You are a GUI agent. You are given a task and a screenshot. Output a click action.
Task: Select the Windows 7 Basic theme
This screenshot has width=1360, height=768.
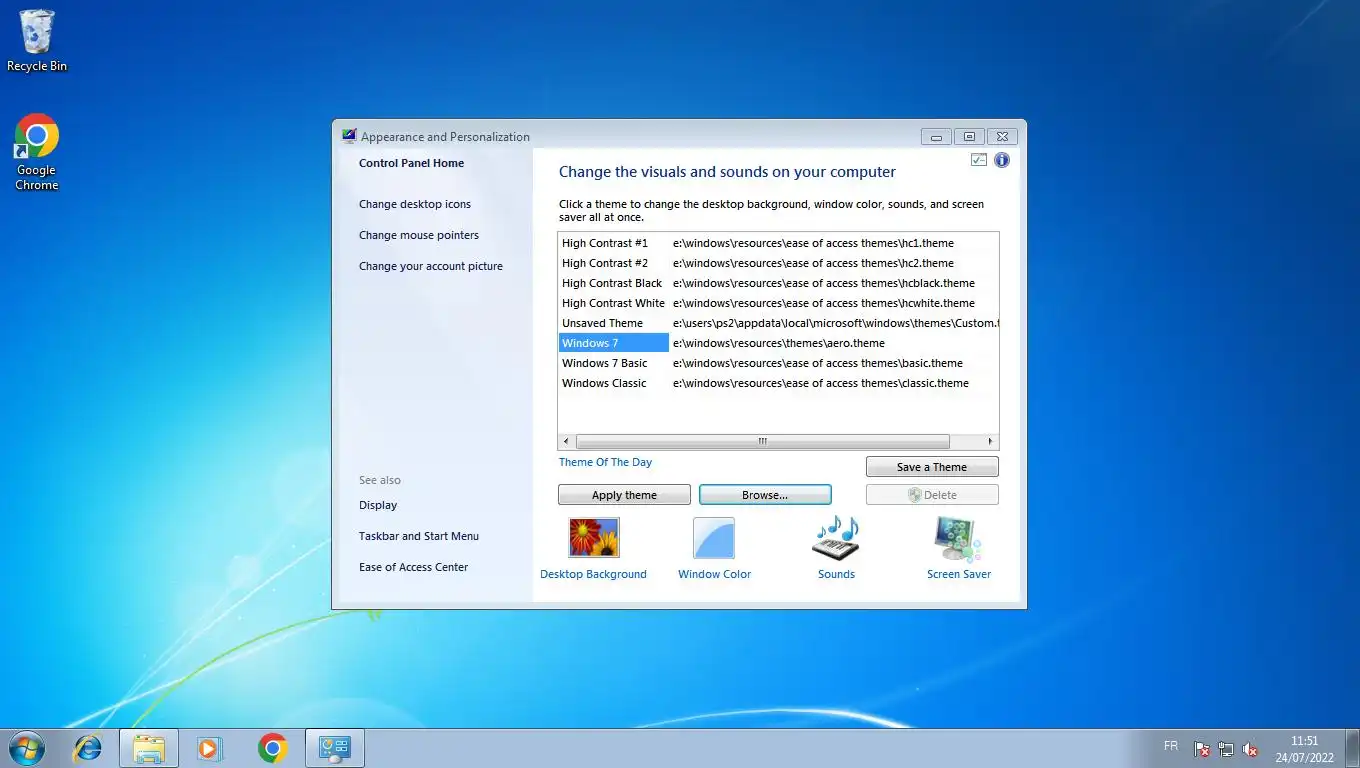[x=778, y=363]
